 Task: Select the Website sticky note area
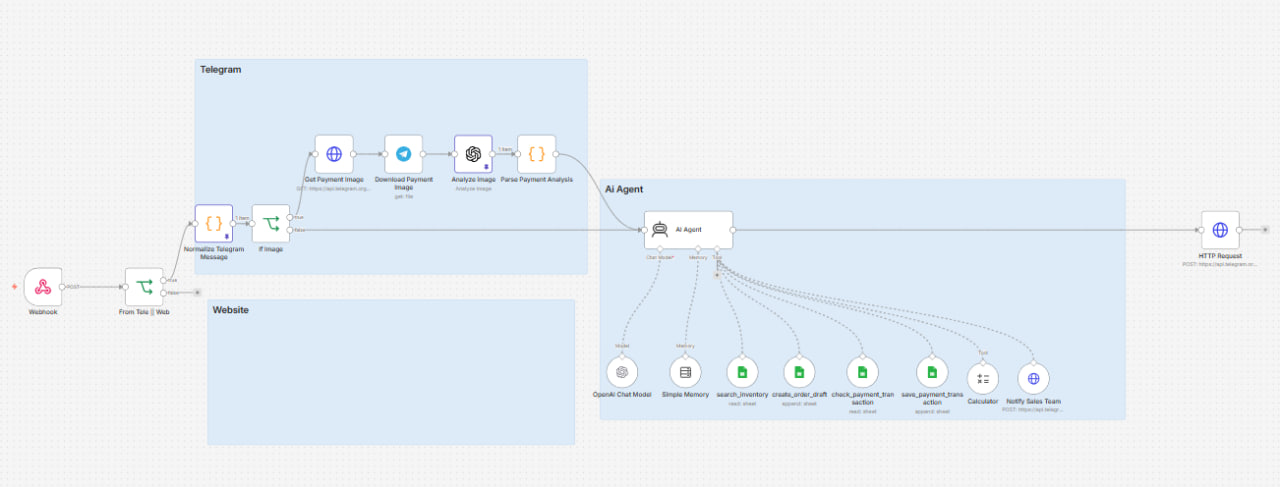click(x=391, y=372)
